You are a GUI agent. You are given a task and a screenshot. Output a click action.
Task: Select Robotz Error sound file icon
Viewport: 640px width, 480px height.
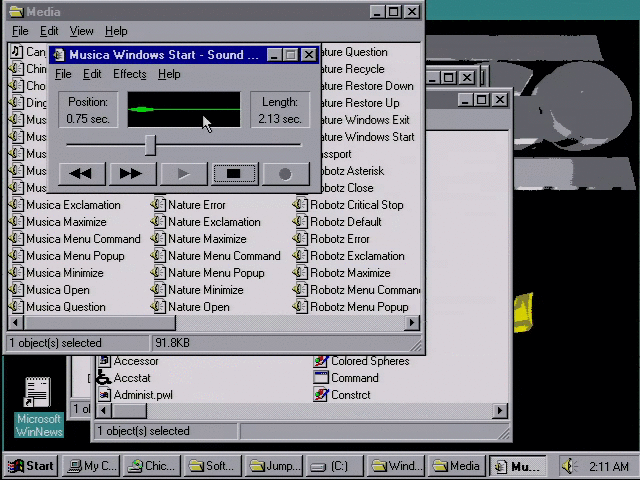[x=300, y=239]
